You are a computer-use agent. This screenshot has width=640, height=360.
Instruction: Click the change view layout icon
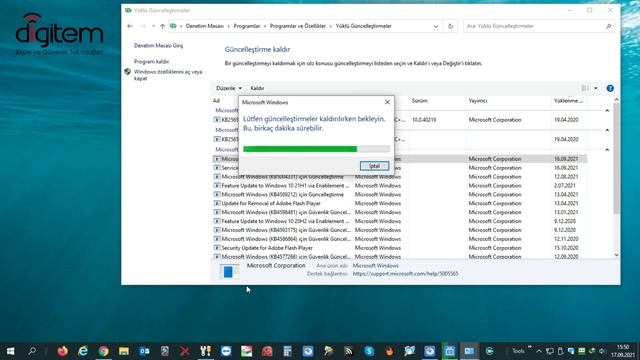(585, 88)
